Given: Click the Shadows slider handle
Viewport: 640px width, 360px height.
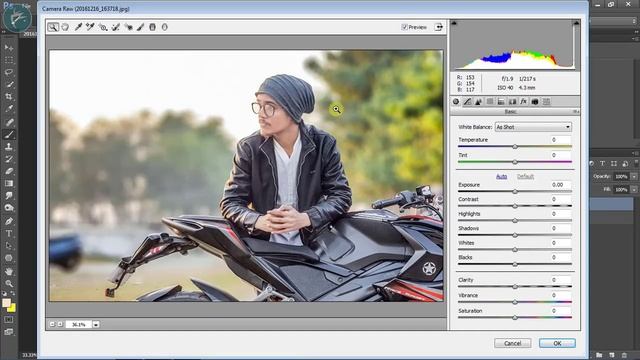Looking at the screenshot, I should pos(515,235).
